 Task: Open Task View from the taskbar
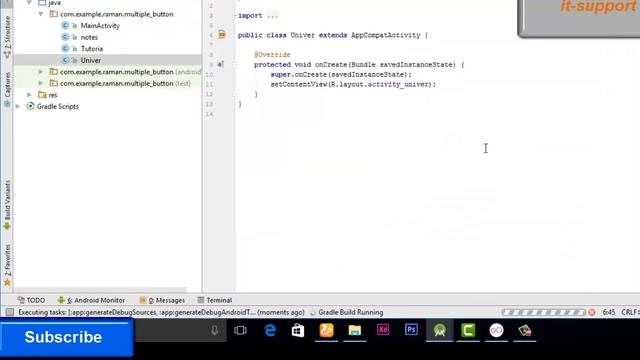coord(240,330)
